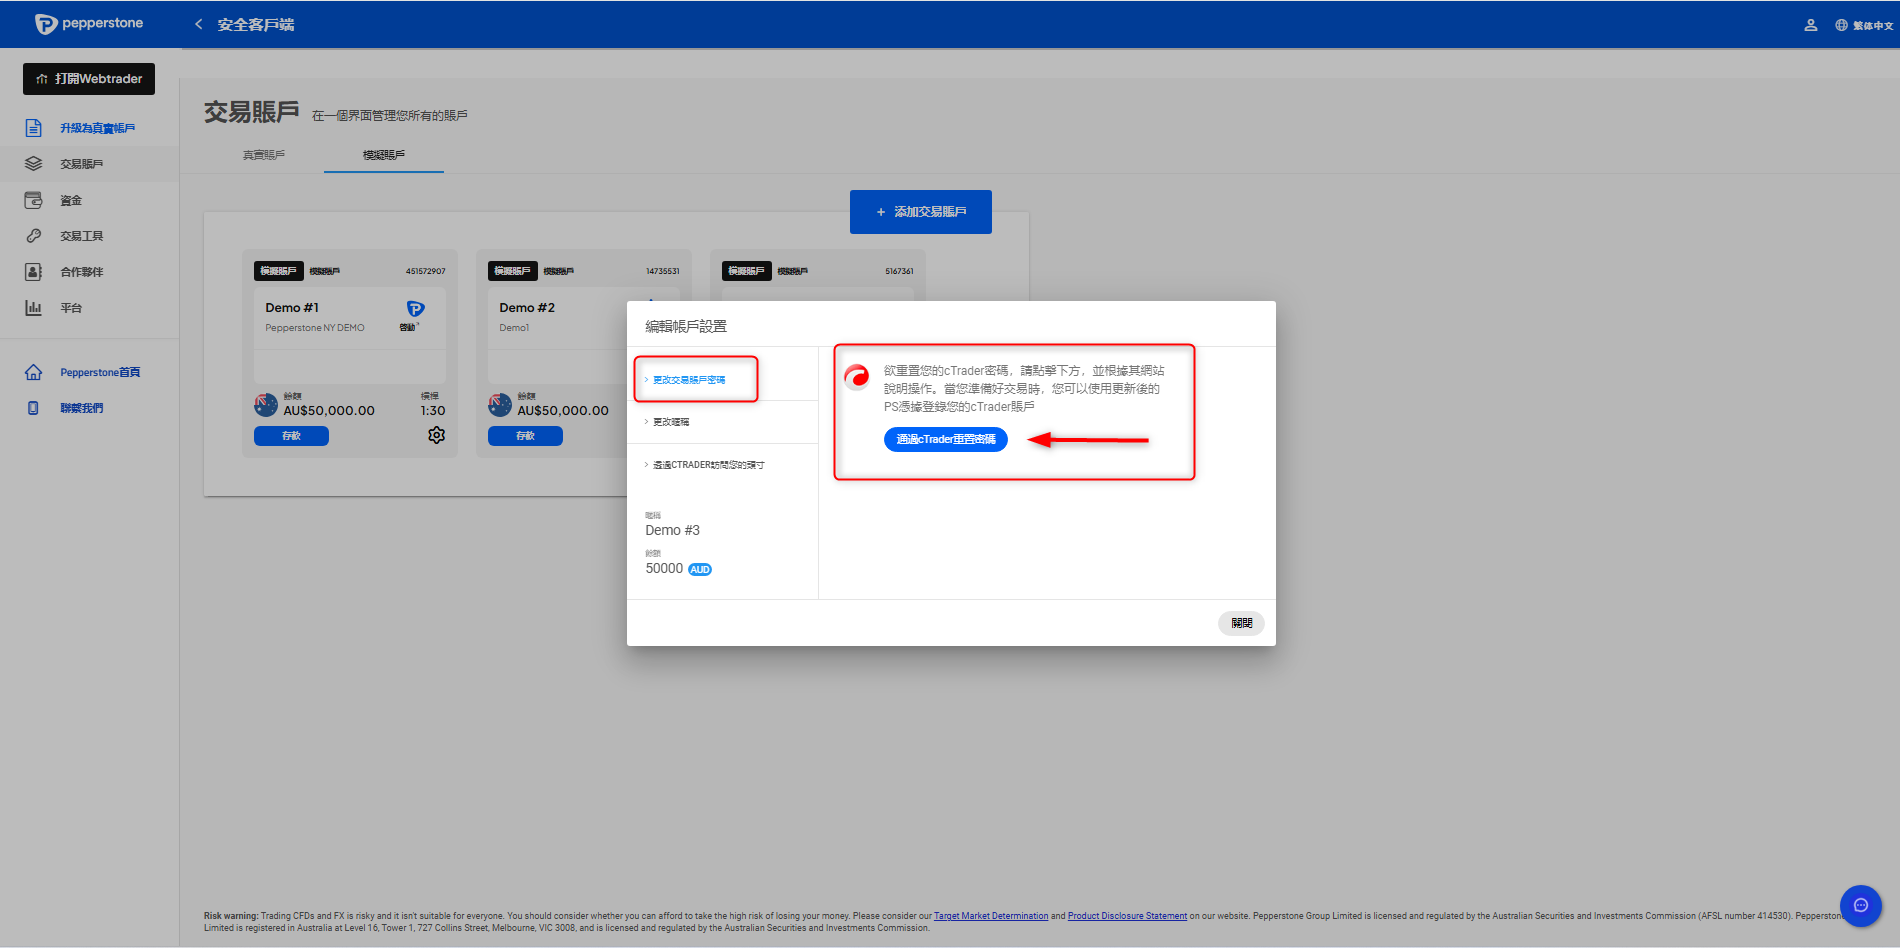The height and width of the screenshot is (948, 1900).
Task: Click the 合作夥伴 contact icon in sidebar
Action: pos(34,272)
